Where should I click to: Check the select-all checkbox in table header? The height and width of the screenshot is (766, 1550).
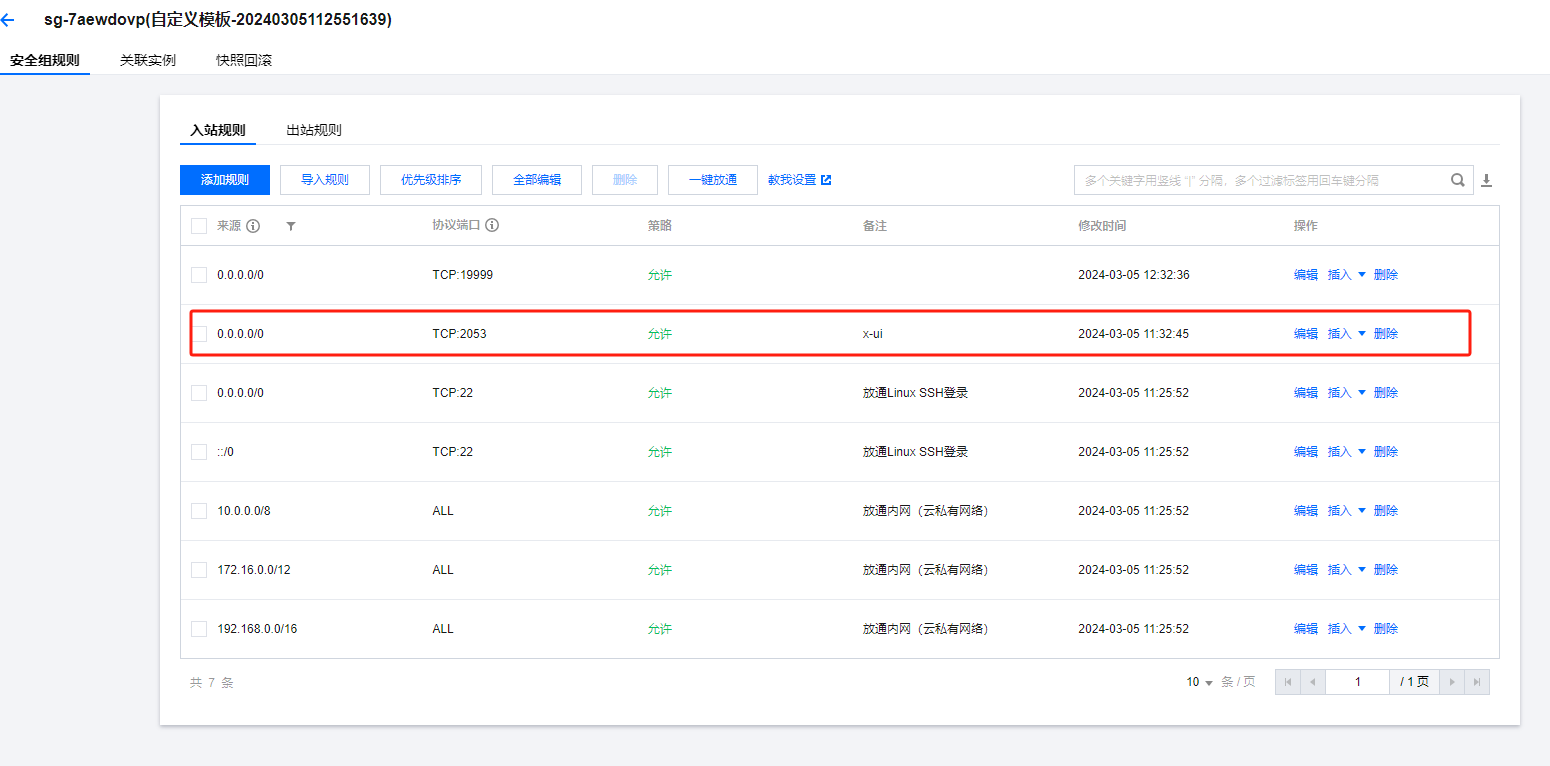tap(199, 226)
